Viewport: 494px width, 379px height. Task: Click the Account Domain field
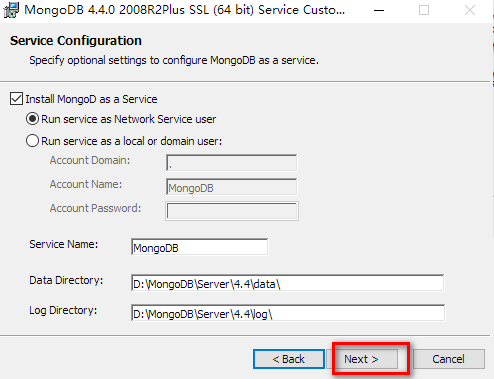pos(231,163)
